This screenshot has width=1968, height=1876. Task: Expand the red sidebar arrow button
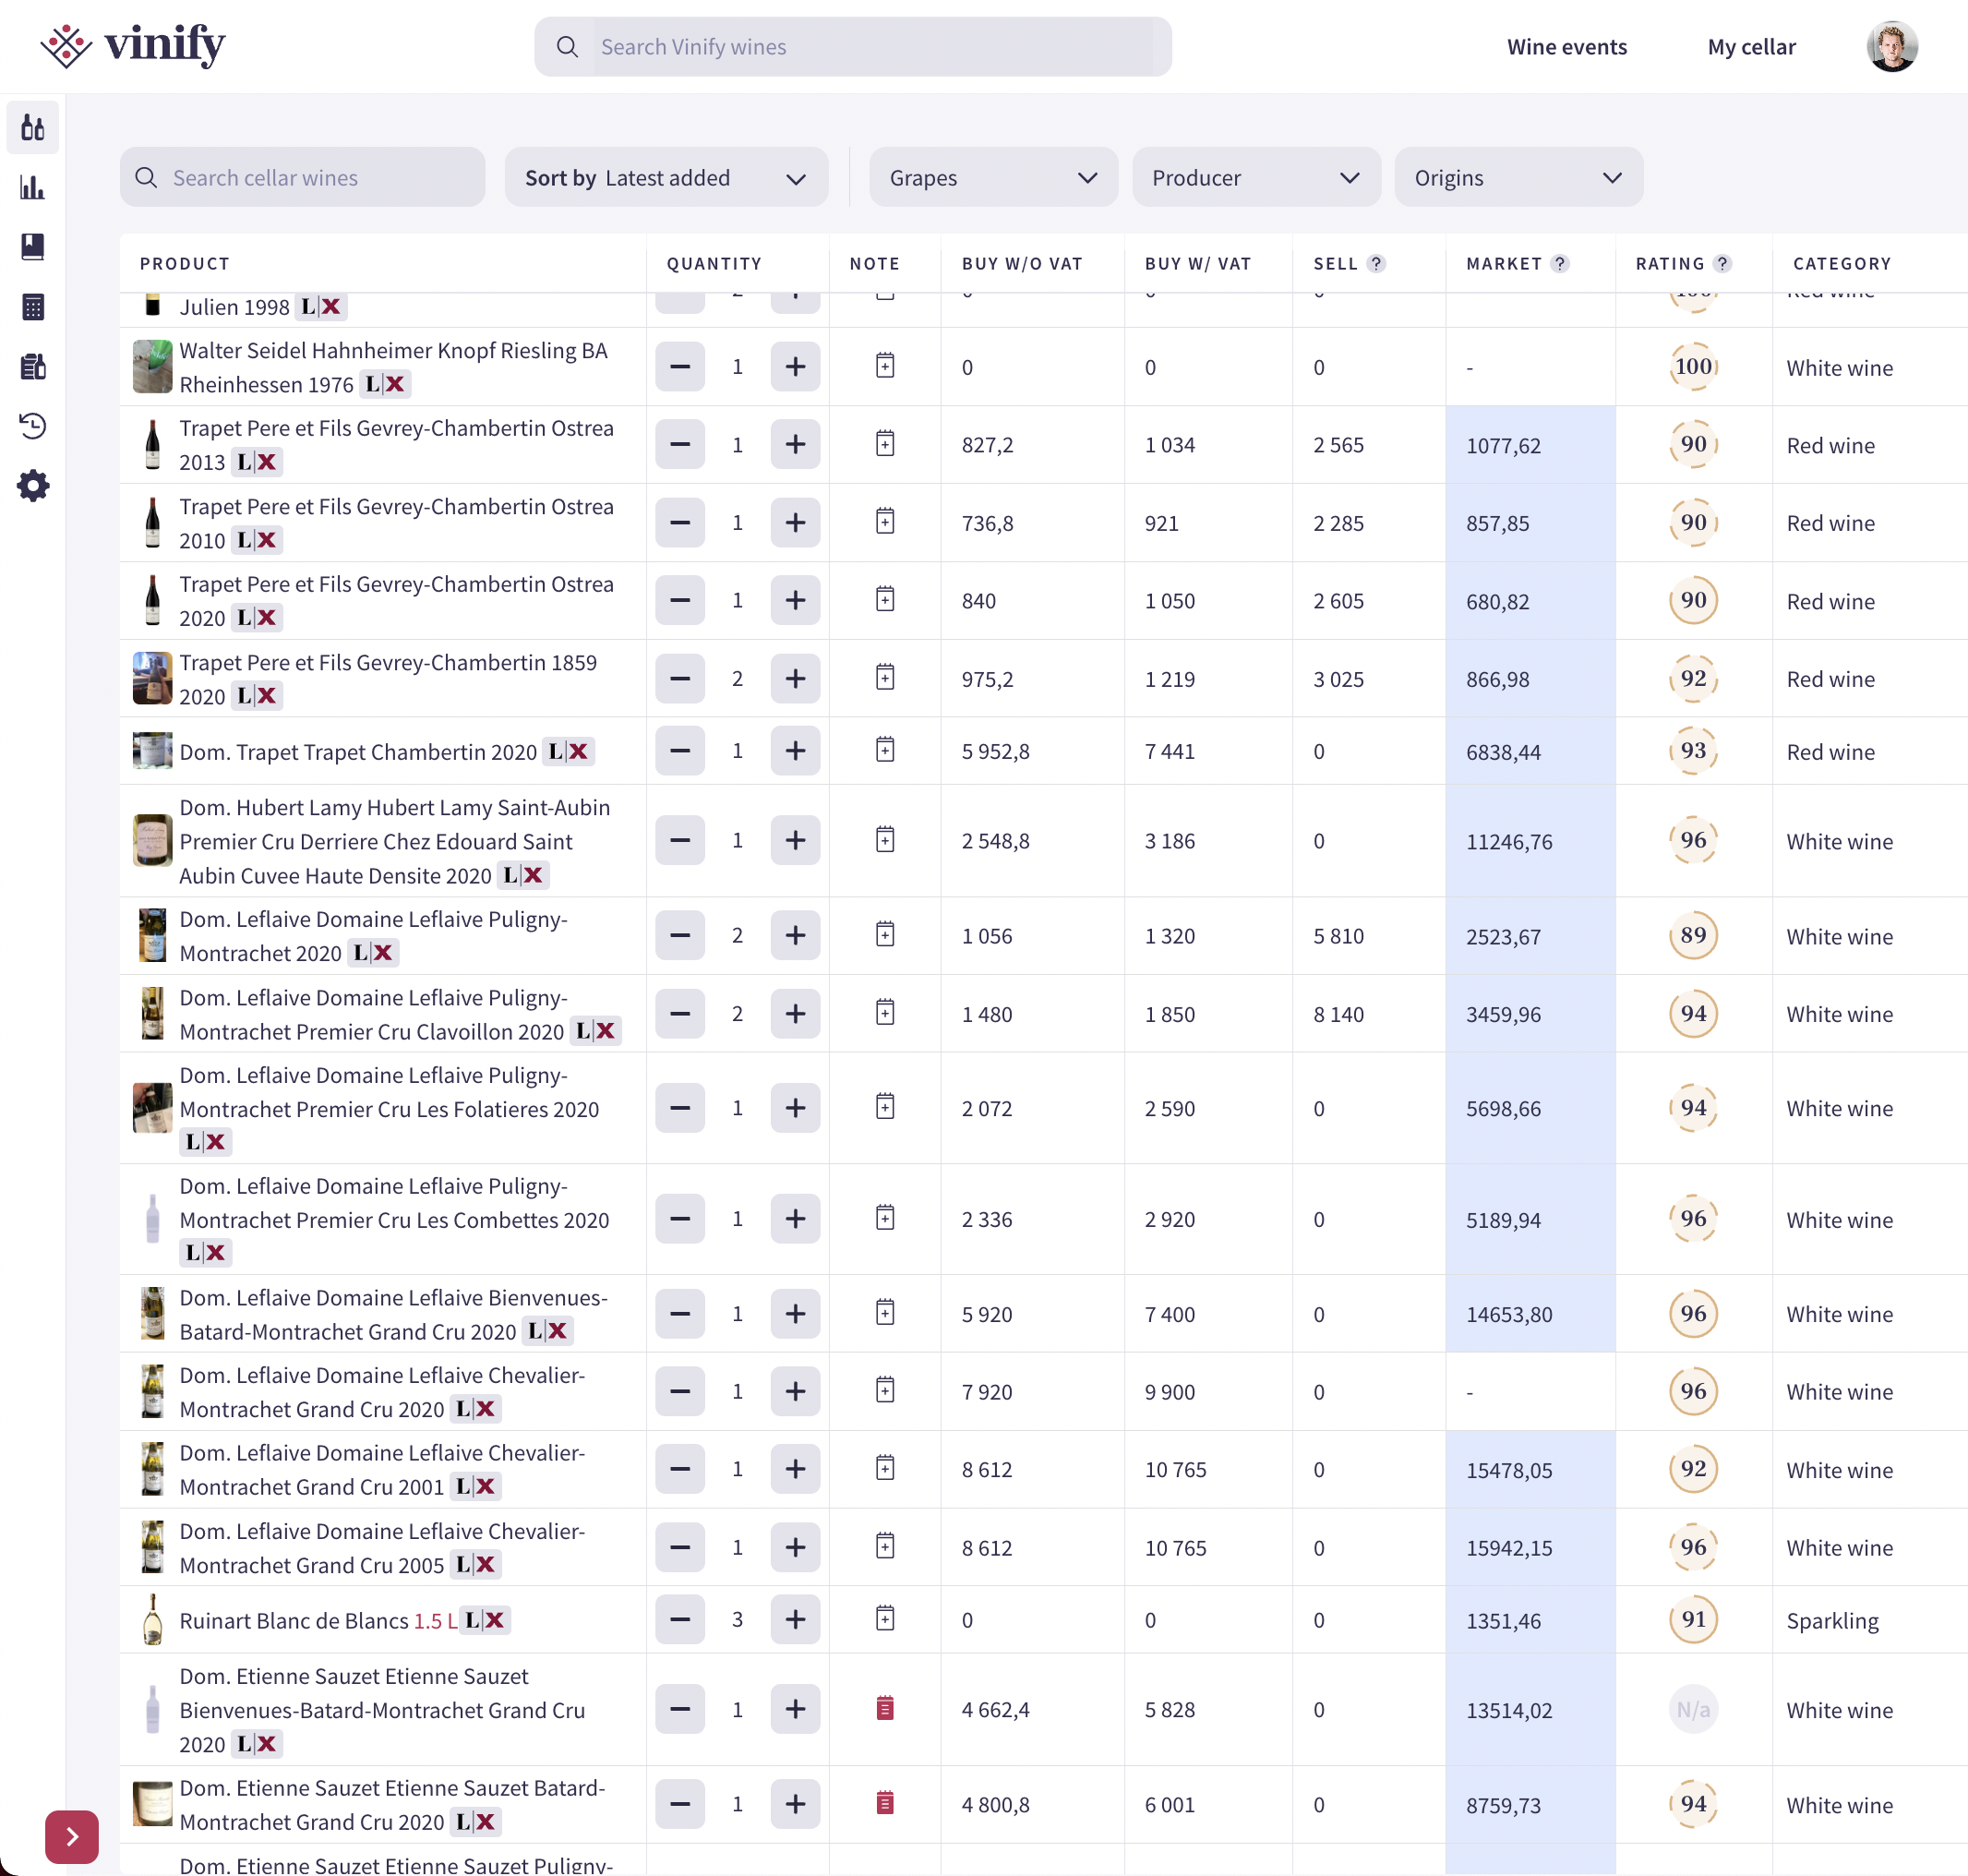[x=72, y=1836]
